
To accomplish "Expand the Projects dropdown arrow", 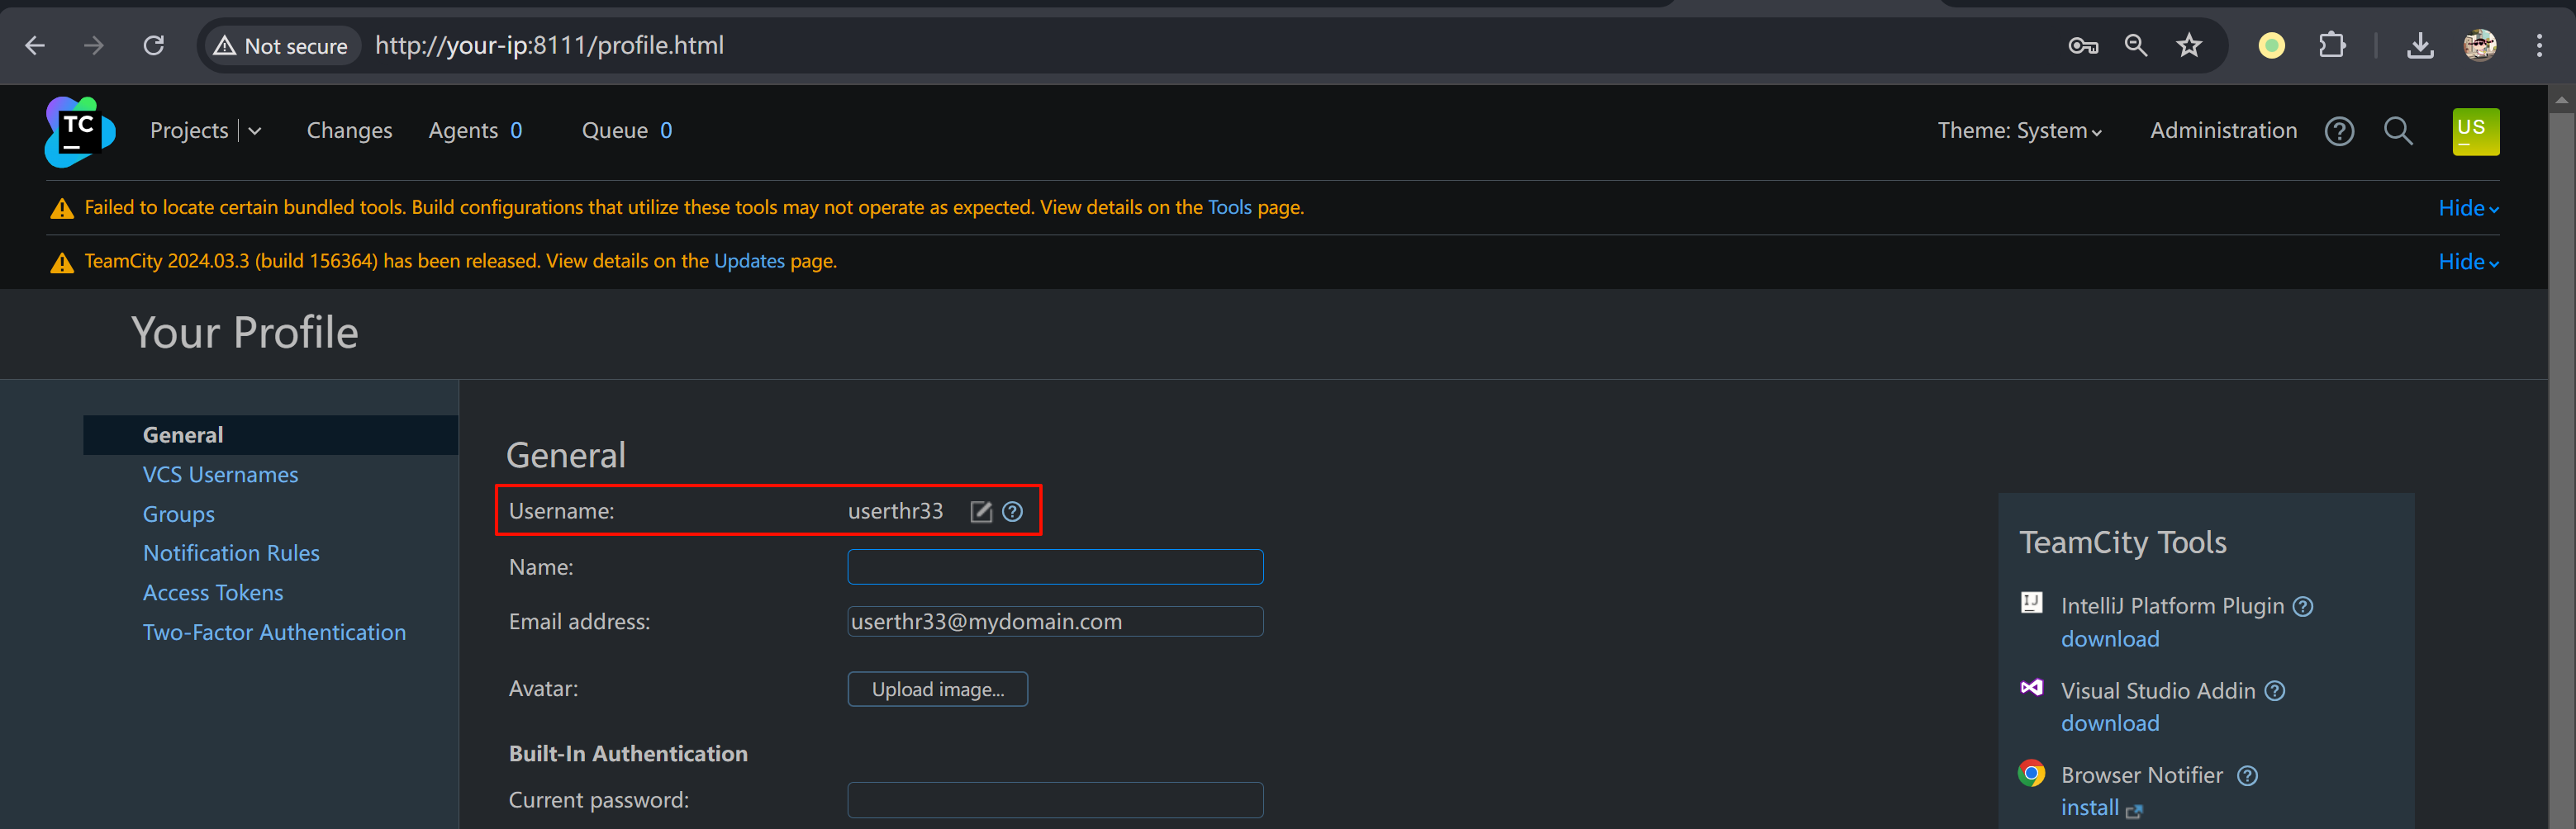I will 255,131.
